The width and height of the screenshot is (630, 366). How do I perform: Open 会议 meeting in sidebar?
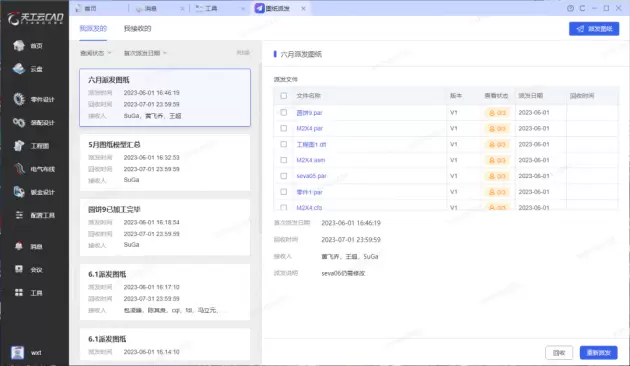pos(27,269)
